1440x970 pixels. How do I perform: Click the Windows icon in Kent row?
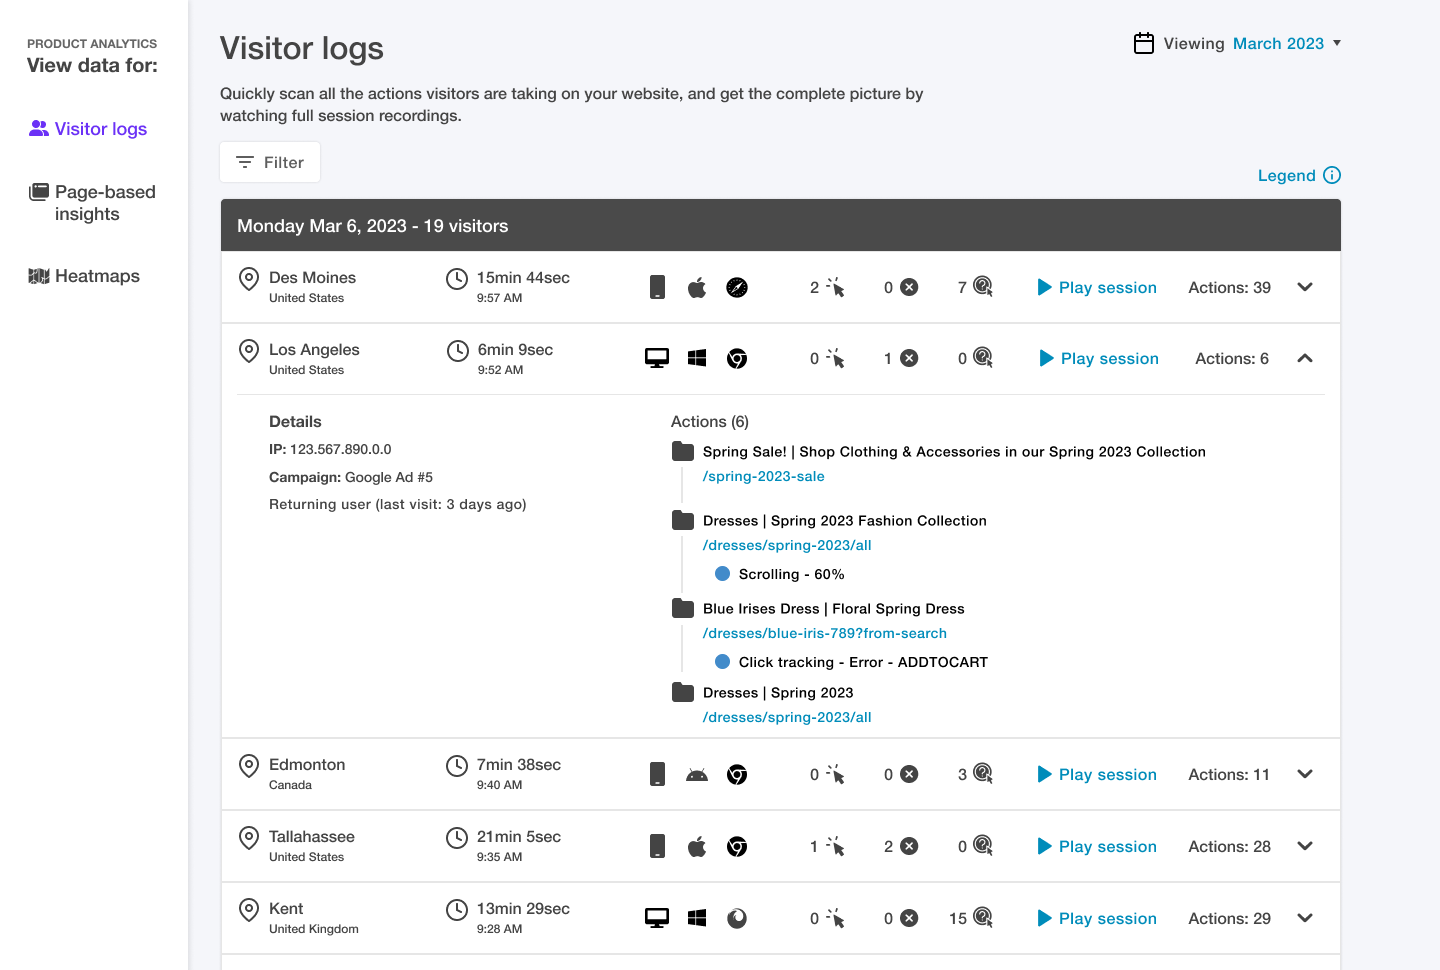[x=697, y=918]
